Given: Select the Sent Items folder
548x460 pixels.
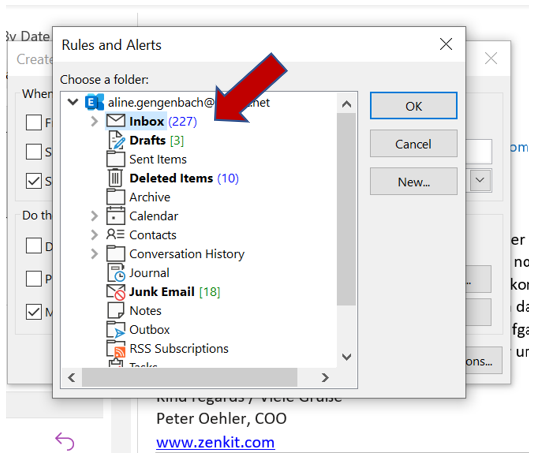Looking at the screenshot, I should click(x=158, y=159).
